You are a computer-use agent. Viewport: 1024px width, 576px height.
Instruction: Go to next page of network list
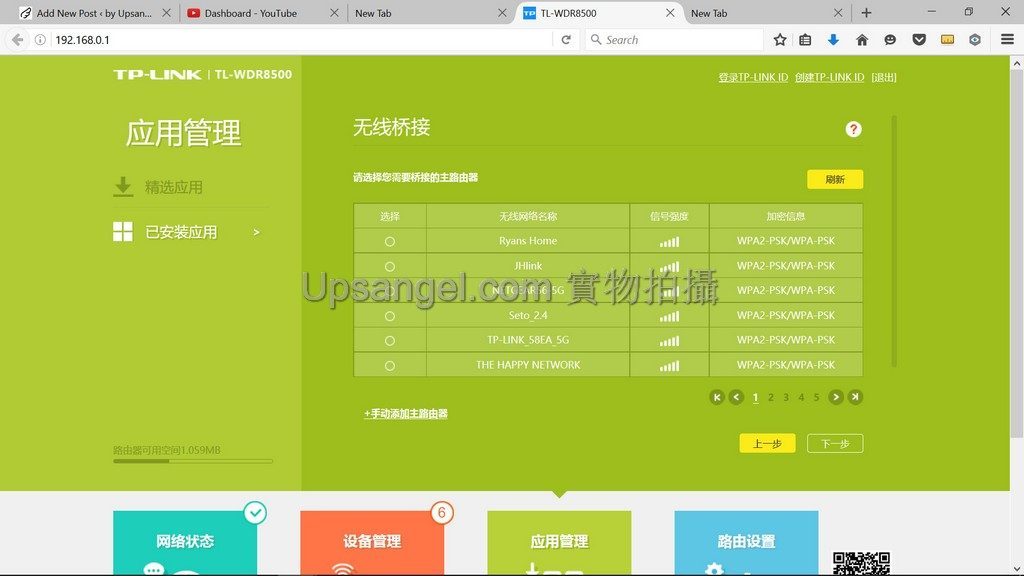835,397
